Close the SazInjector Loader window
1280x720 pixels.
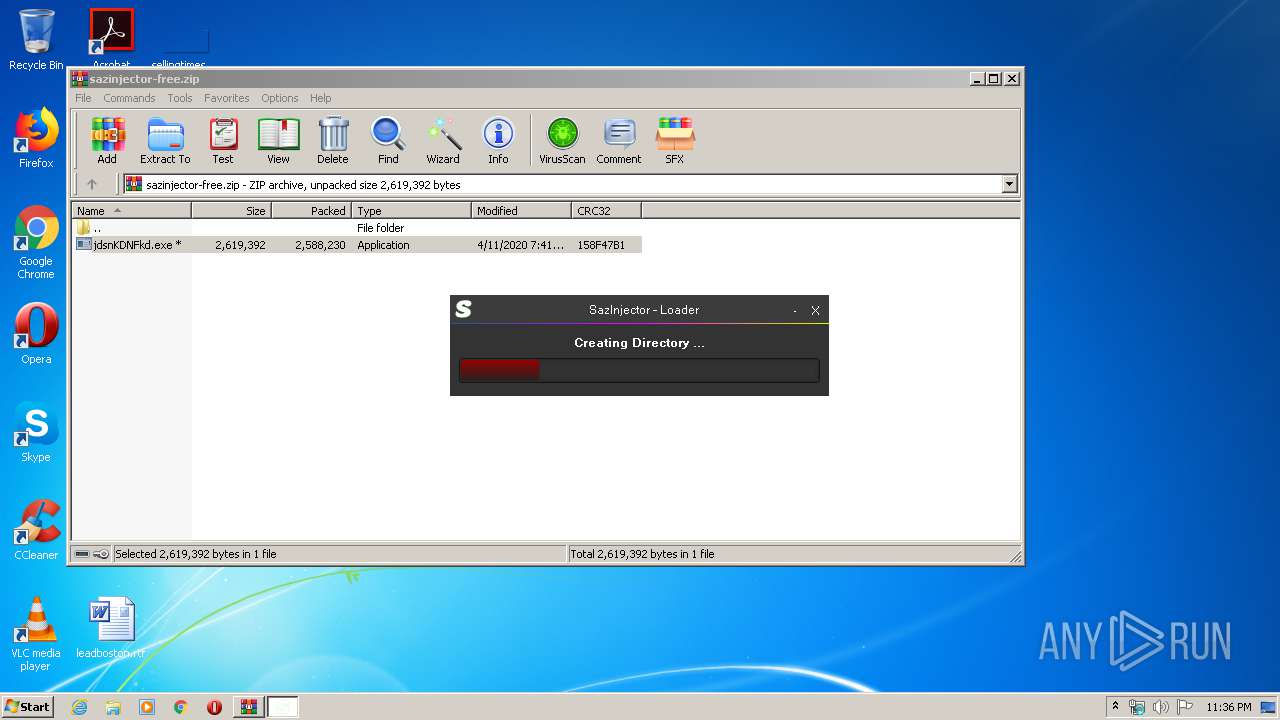(815, 310)
